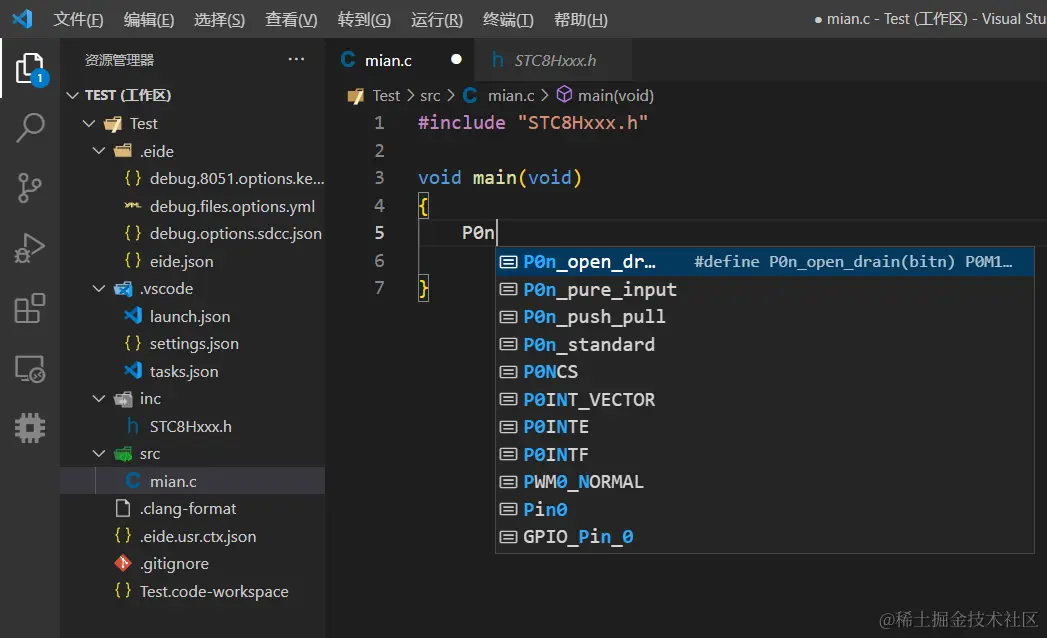This screenshot has height=638, width=1047.
Task: Click the main(void) breadcrumb symbol icon
Action: tap(564, 95)
